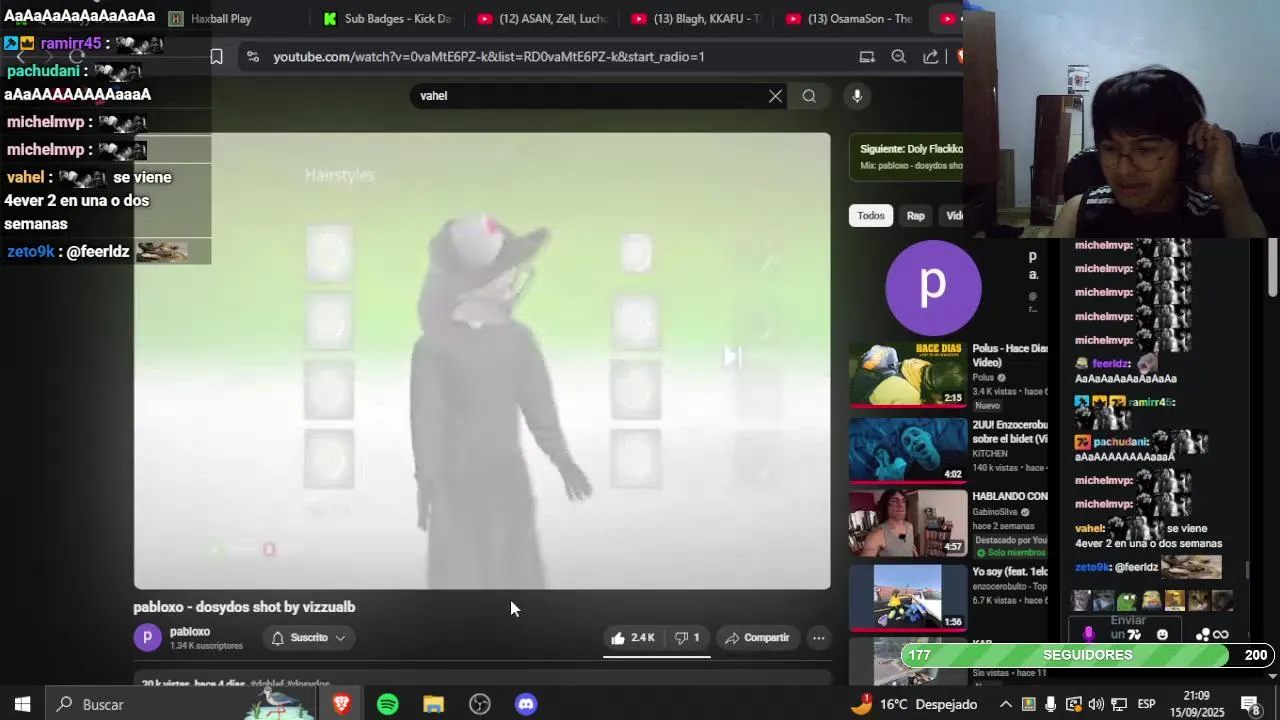This screenshot has width=1280, height=720.
Task: Activate voice search microphone button
Action: [x=857, y=96]
